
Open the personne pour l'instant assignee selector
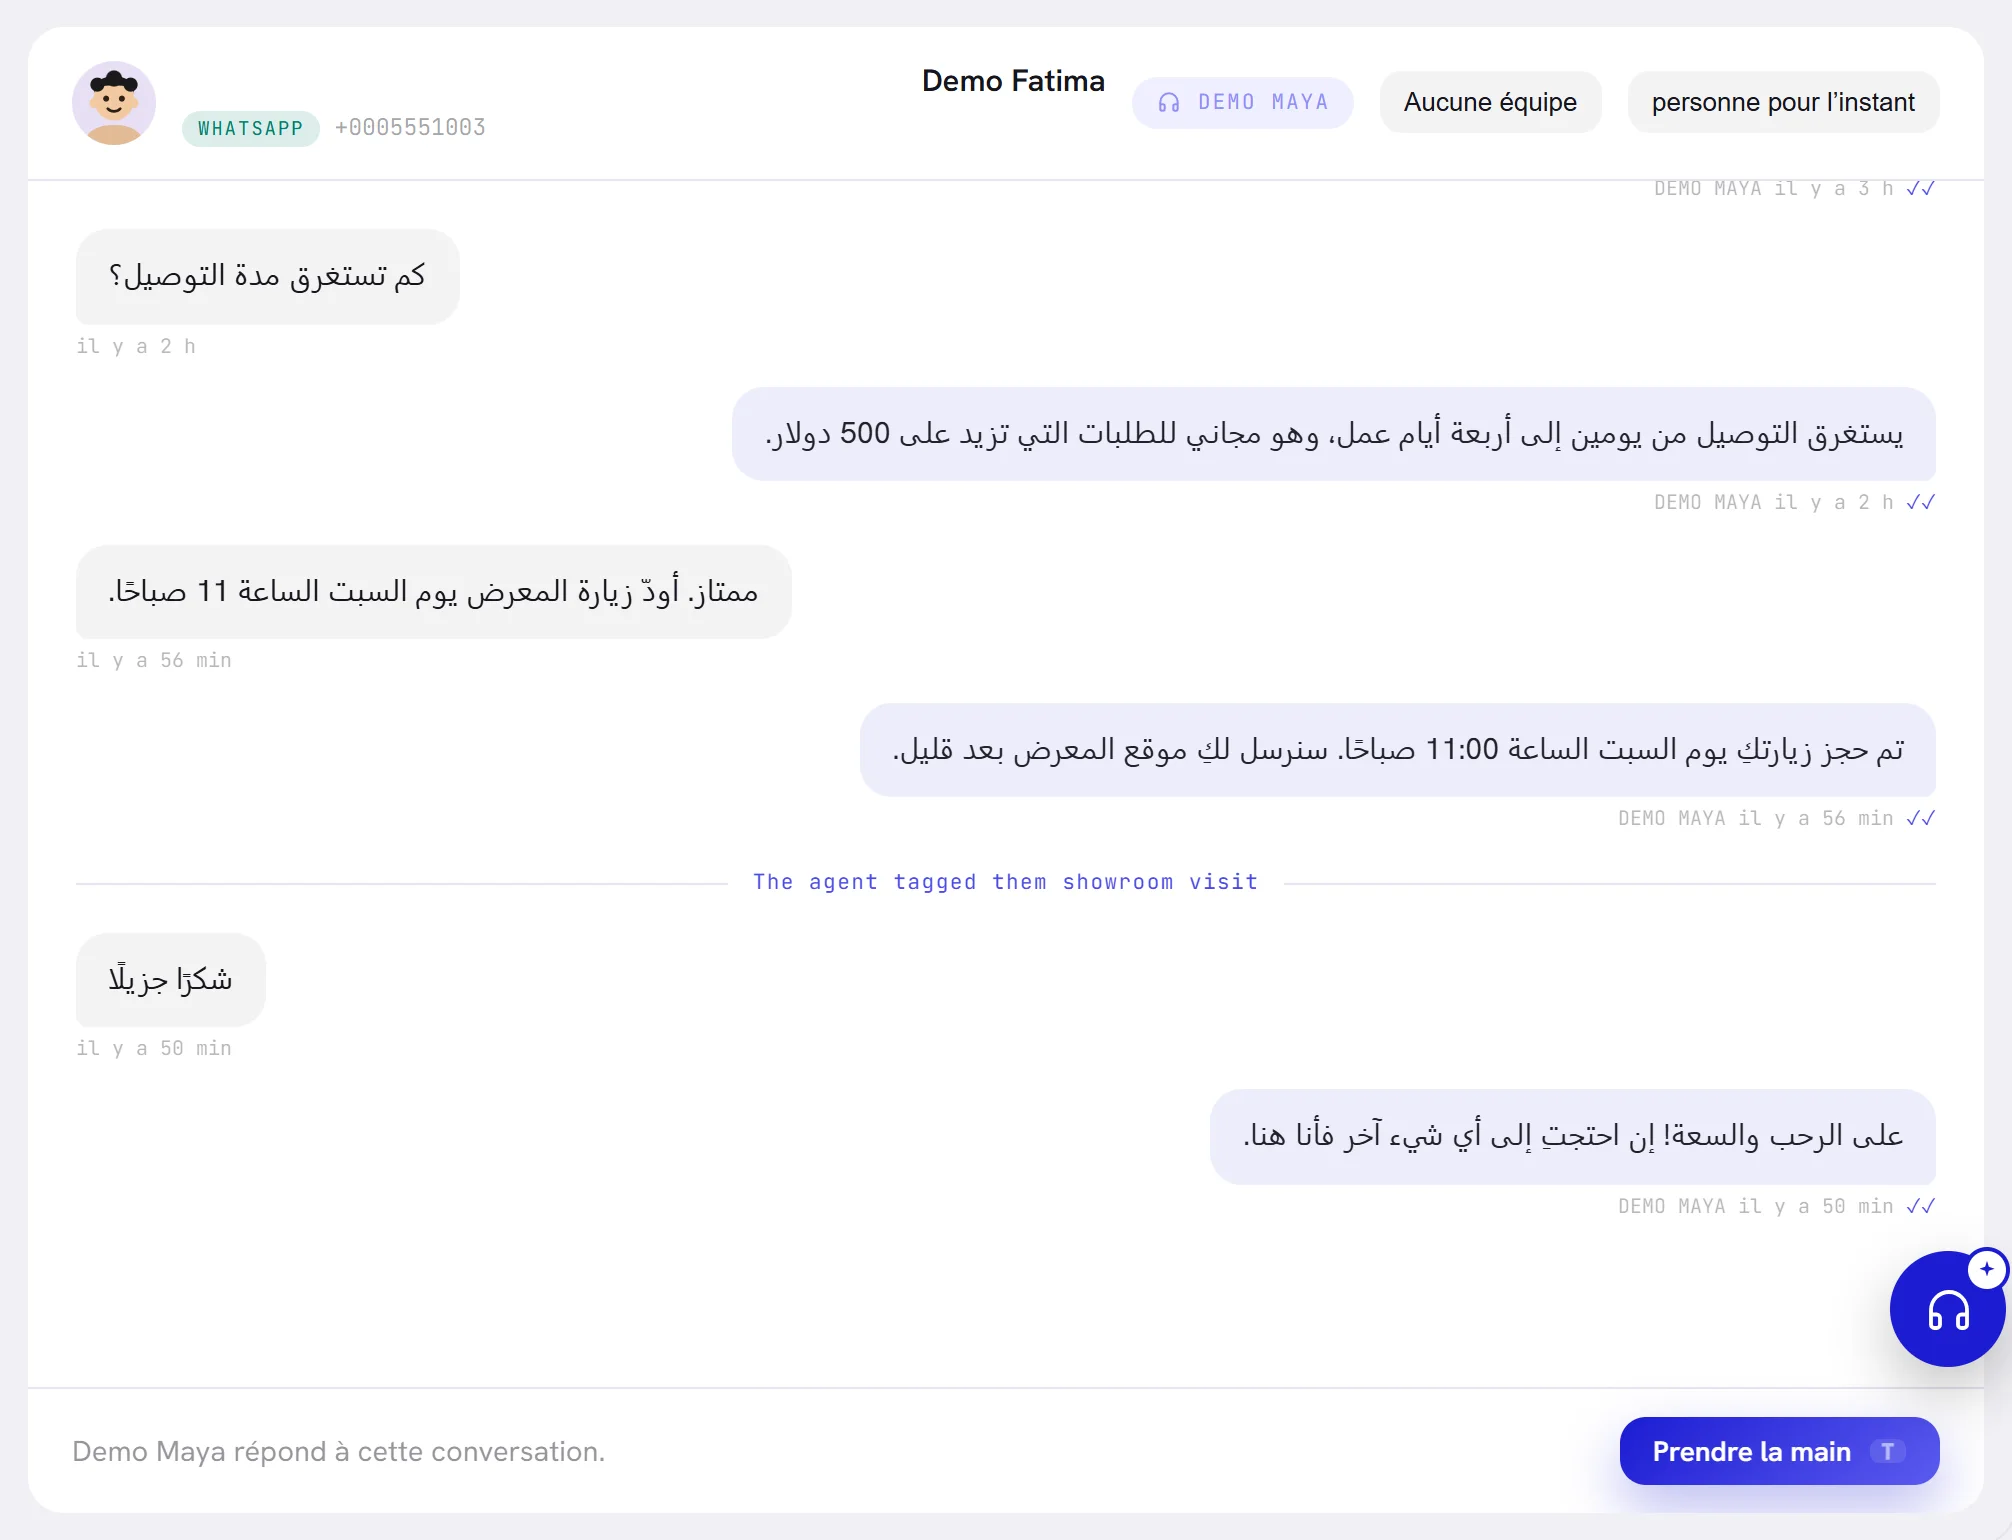click(x=1783, y=102)
